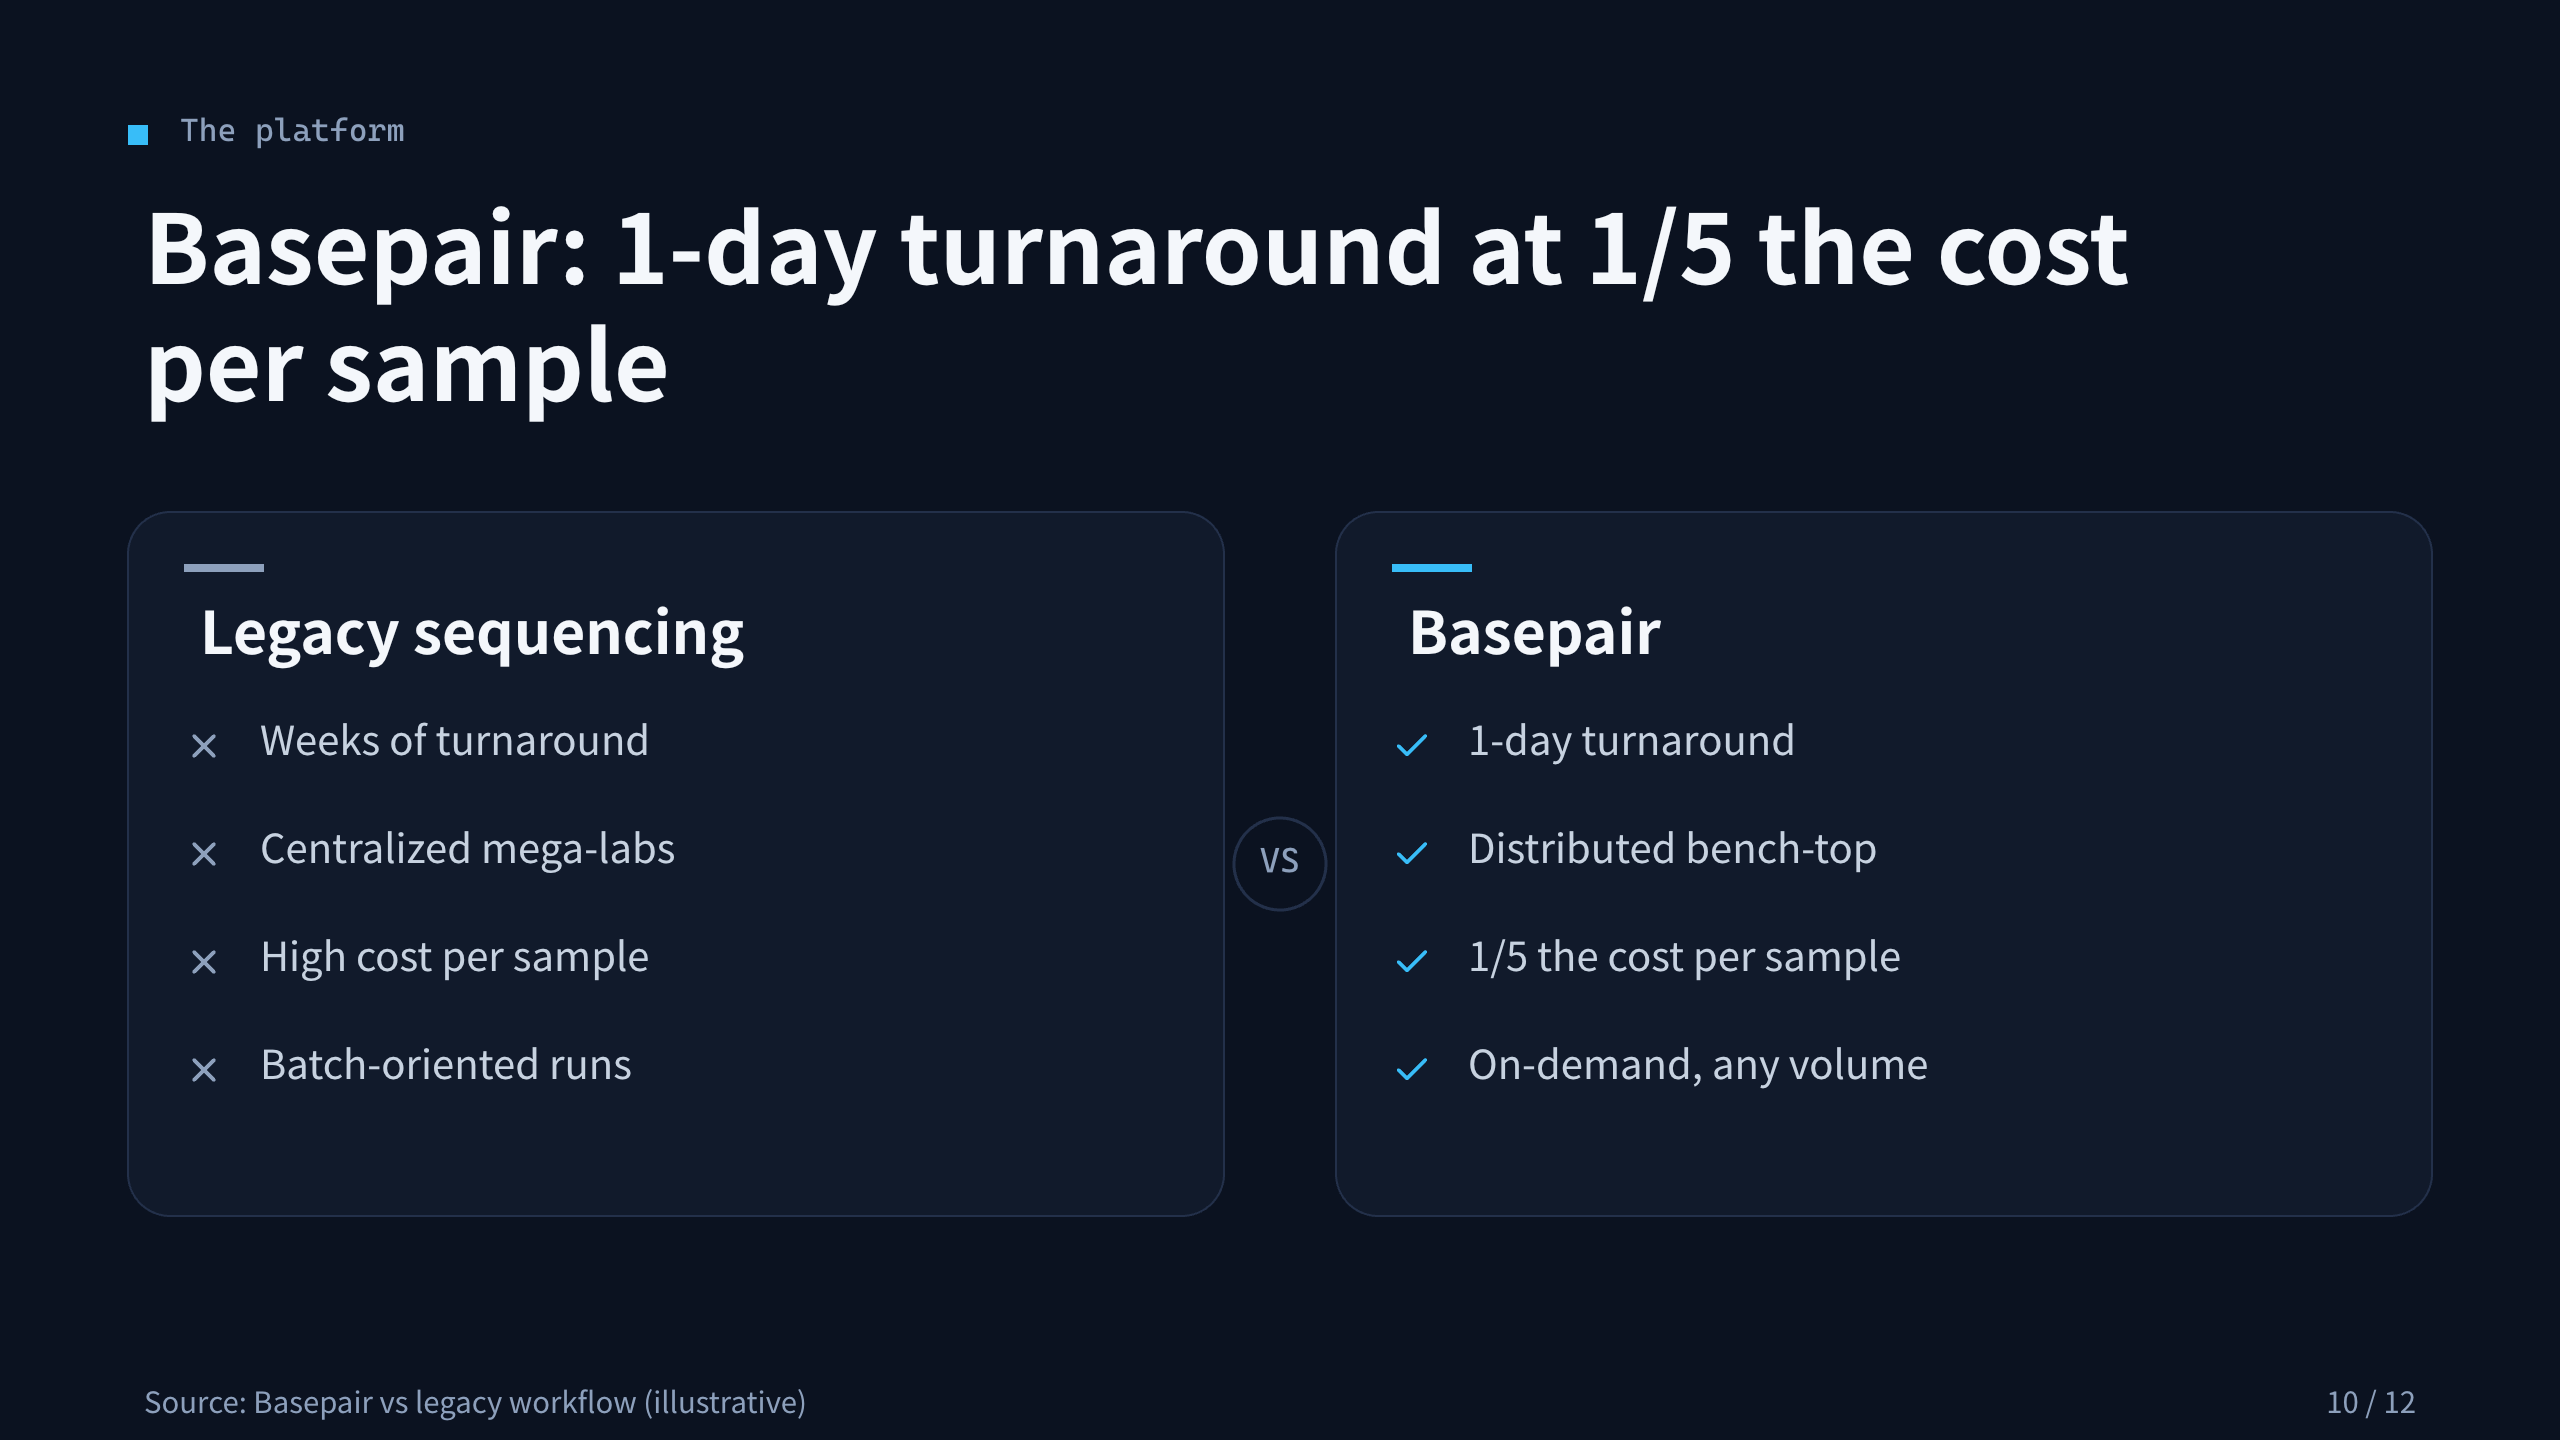The height and width of the screenshot is (1440, 2560).
Task: Click the gray accent bar above Legacy sequencing
Action: (x=224, y=568)
